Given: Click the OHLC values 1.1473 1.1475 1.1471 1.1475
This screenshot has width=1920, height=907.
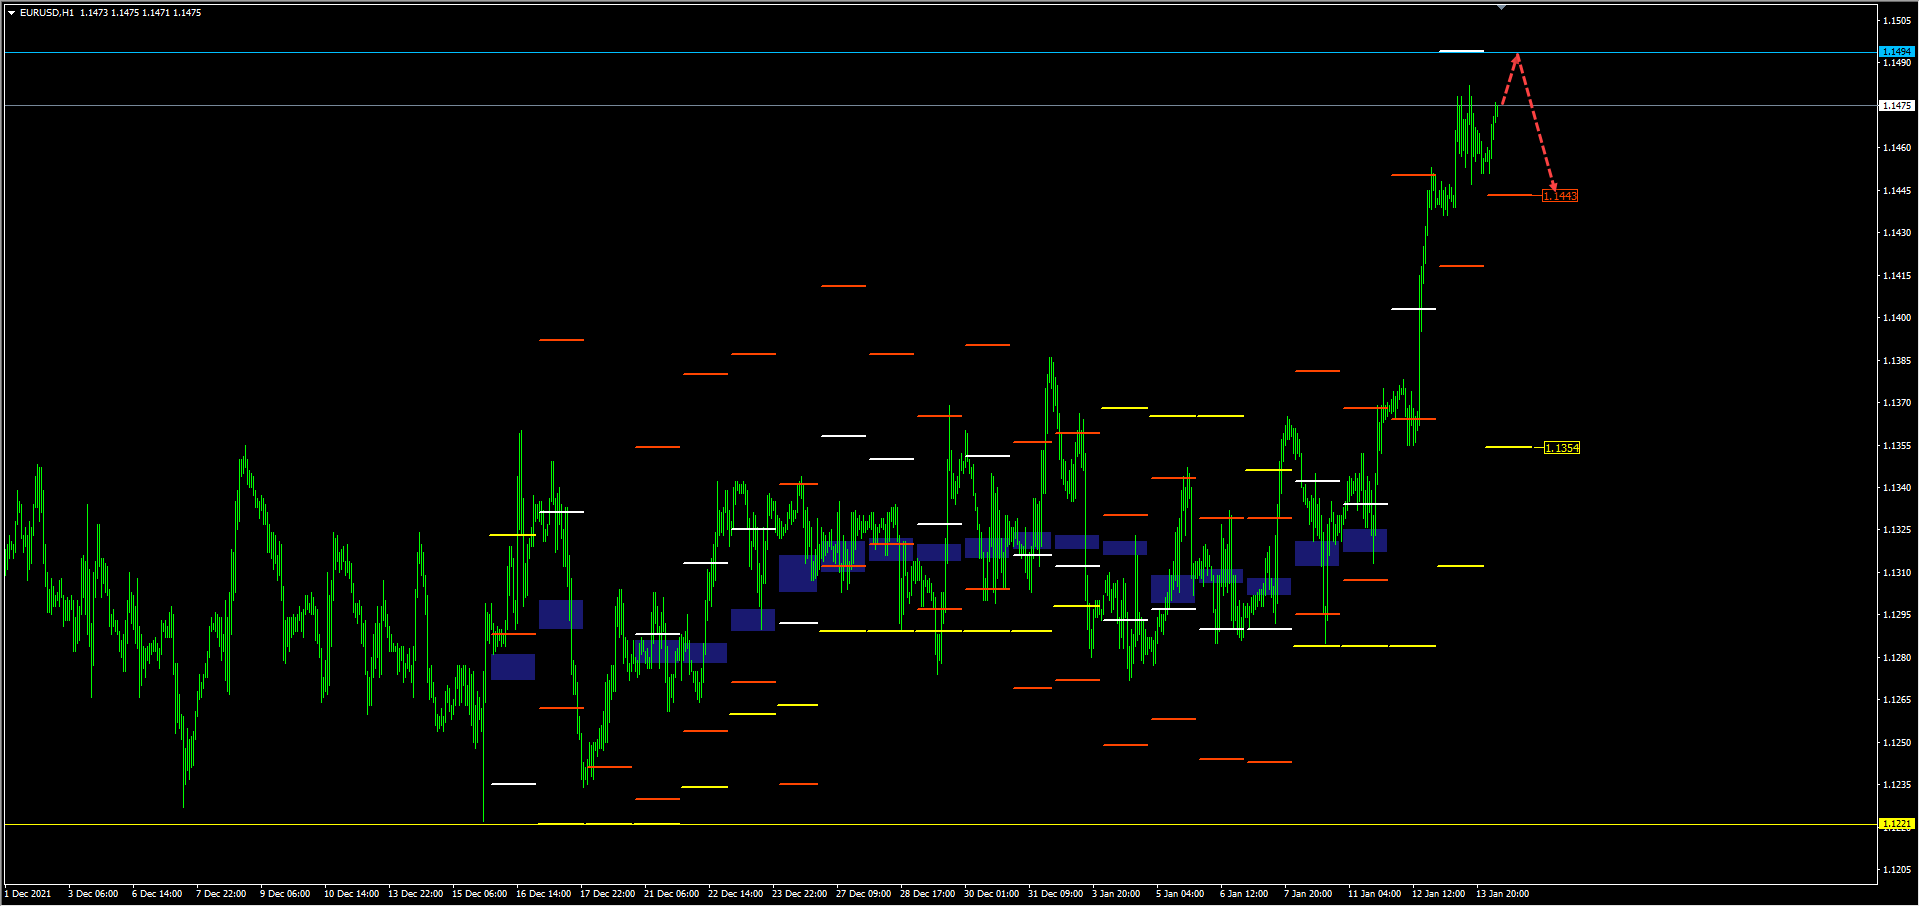Looking at the screenshot, I should click(x=141, y=13).
